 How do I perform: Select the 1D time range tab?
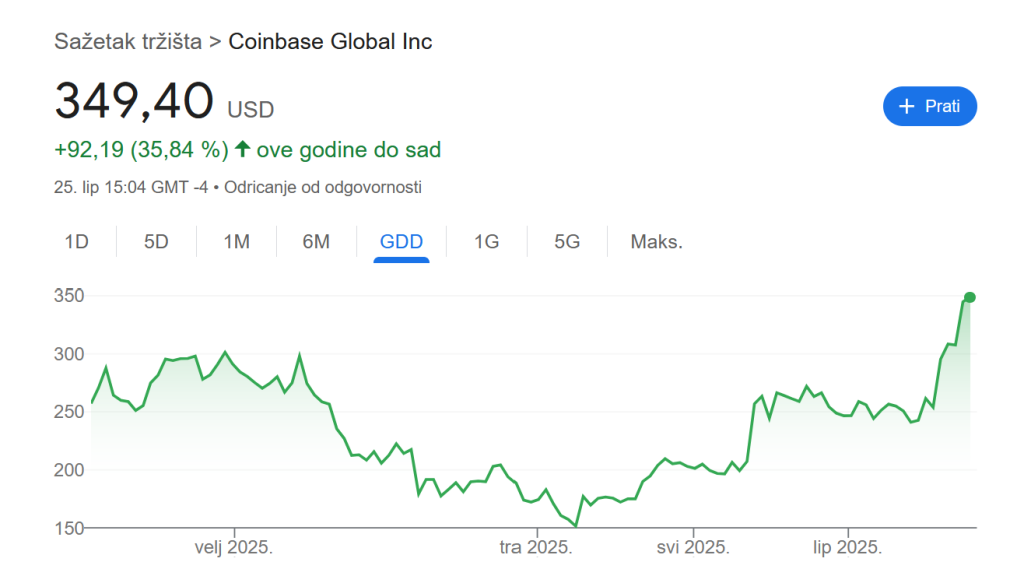pyautogui.click(x=76, y=242)
